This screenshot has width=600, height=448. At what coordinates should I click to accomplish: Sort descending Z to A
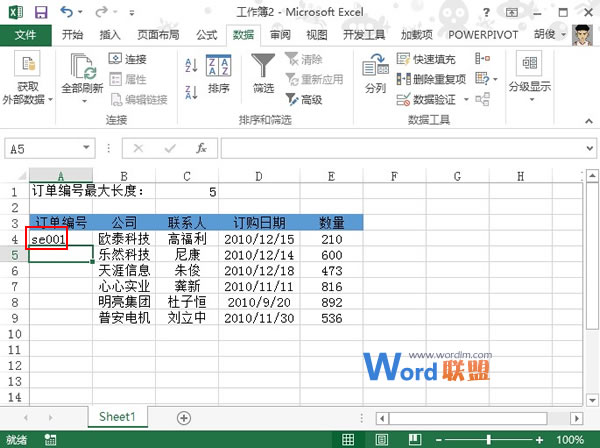coord(191,92)
